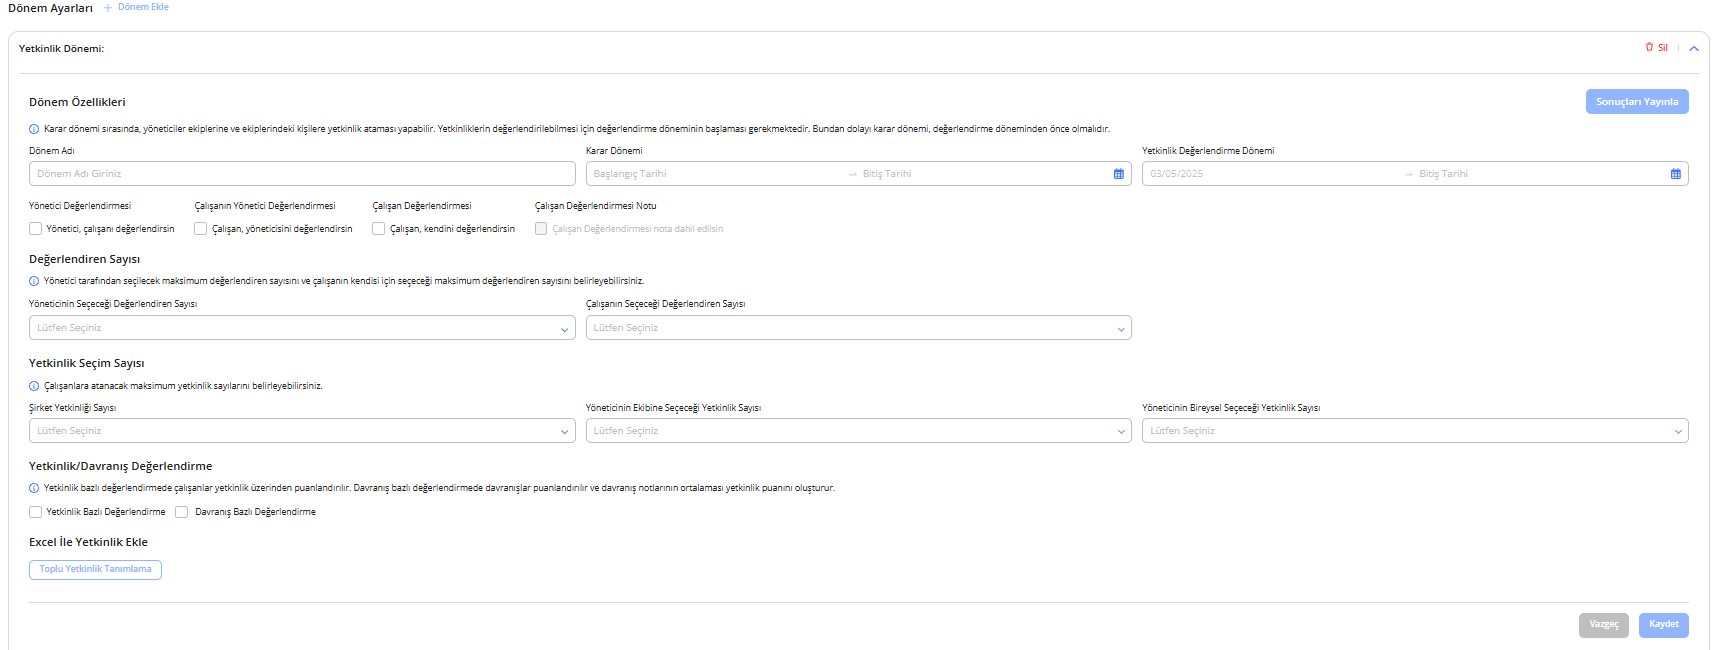Click the red Sil trash icon
This screenshot has width=1717, height=650.
[x=1649, y=47]
